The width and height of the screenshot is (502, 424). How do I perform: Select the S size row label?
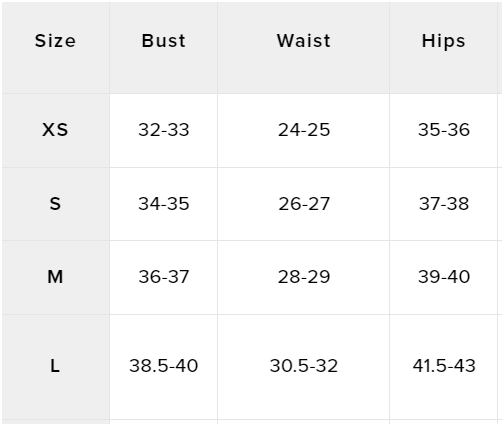click(x=55, y=204)
